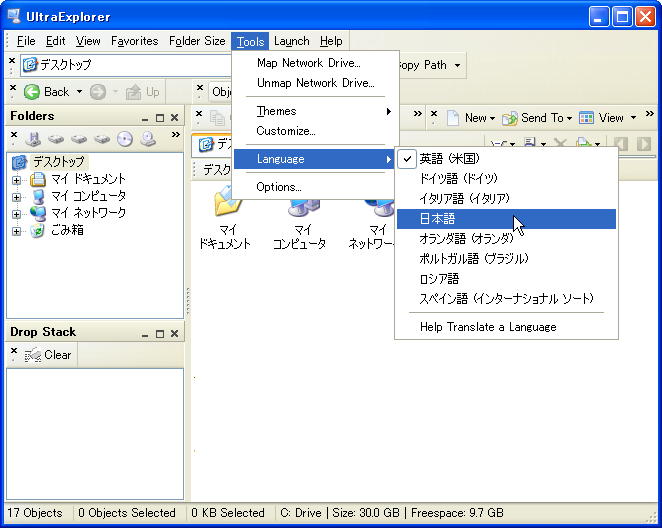Open the View toolbar dropdown with grid icon

point(607,118)
